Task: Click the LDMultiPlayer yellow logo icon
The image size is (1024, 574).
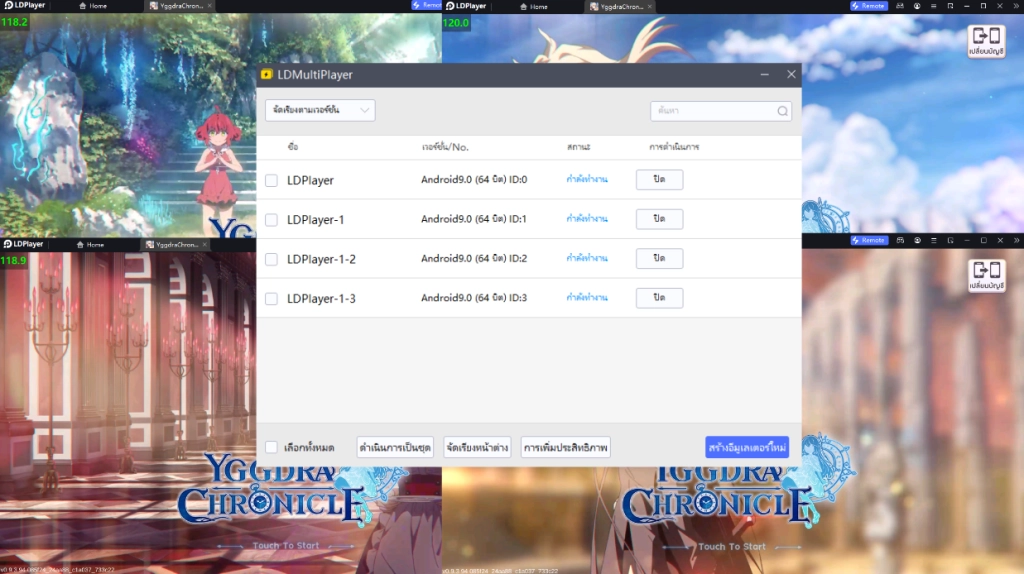Action: click(x=266, y=74)
